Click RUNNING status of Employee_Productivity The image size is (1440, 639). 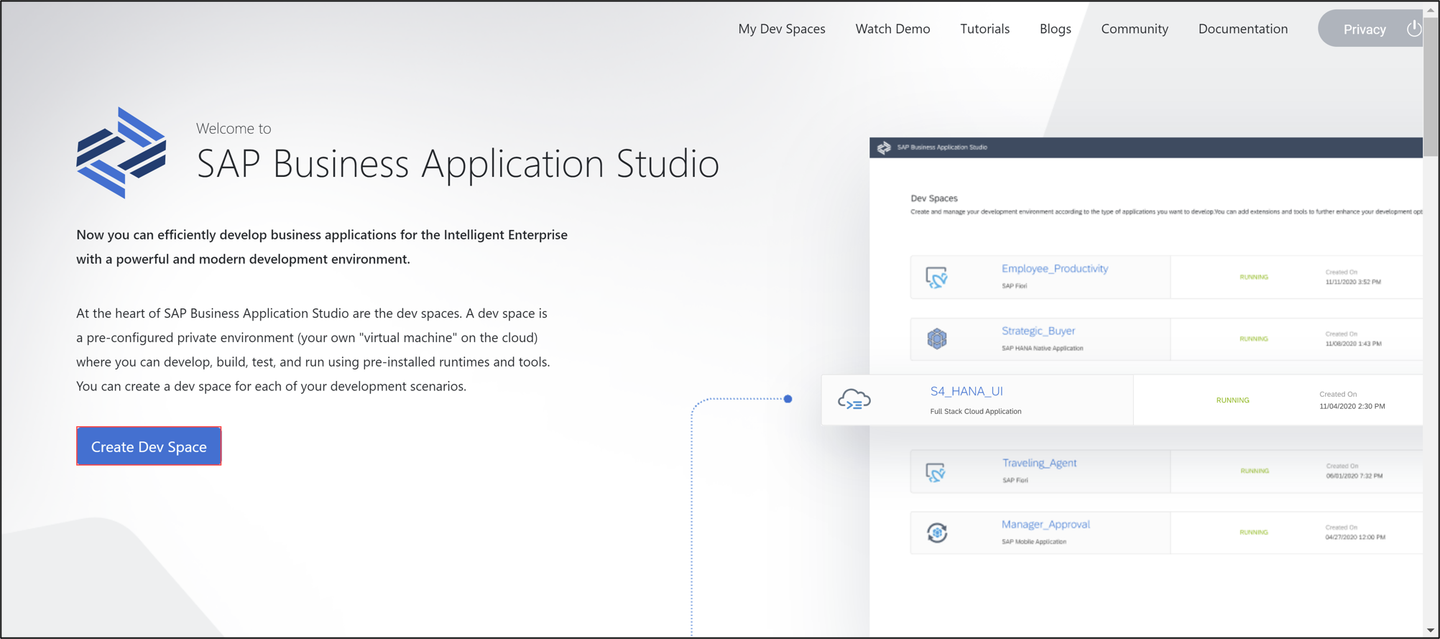(x=1254, y=277)
